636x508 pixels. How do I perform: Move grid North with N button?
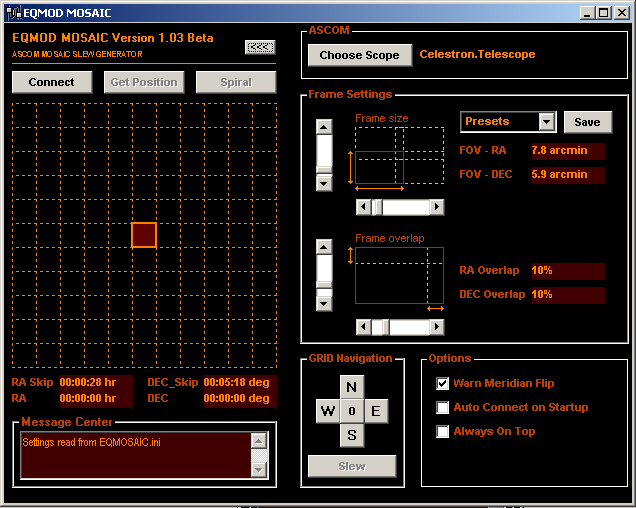352,387
